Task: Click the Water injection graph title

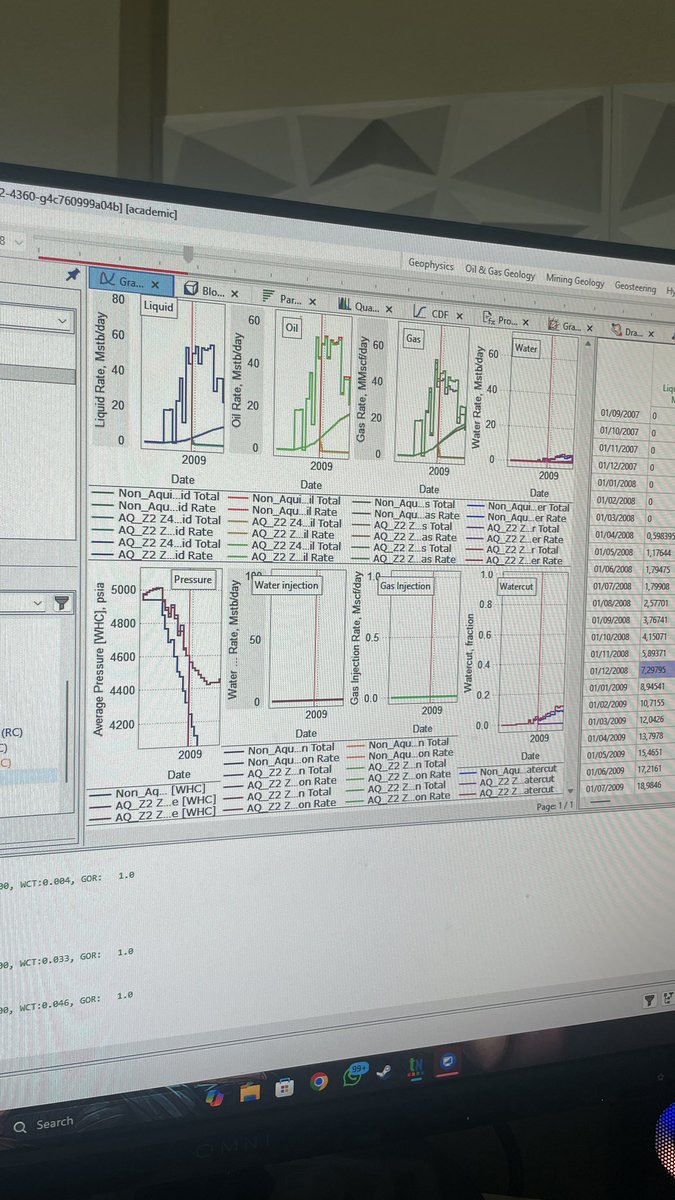Action: [x=287, y=585]
